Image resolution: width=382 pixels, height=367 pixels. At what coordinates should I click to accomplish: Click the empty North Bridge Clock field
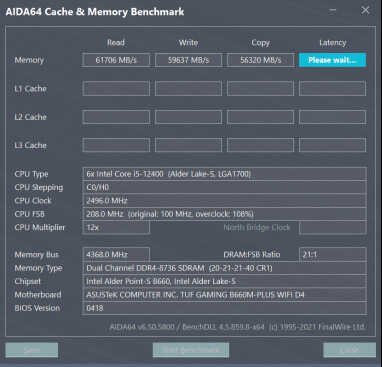pyautogui.click(x=333, y=227)
